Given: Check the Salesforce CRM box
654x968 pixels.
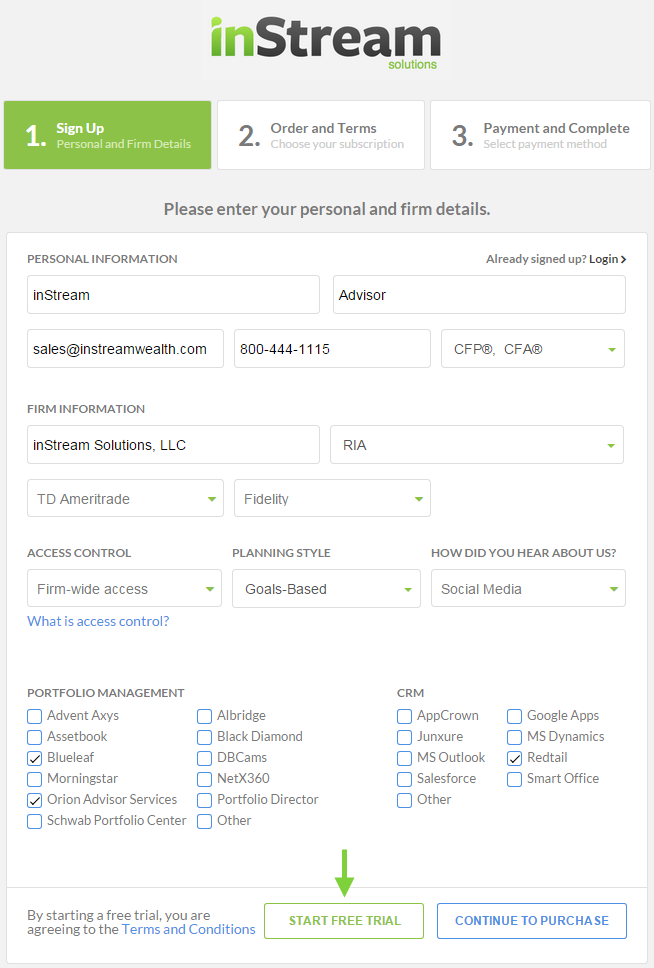Looking at the screenshot, I should click(x=405, y=779).
